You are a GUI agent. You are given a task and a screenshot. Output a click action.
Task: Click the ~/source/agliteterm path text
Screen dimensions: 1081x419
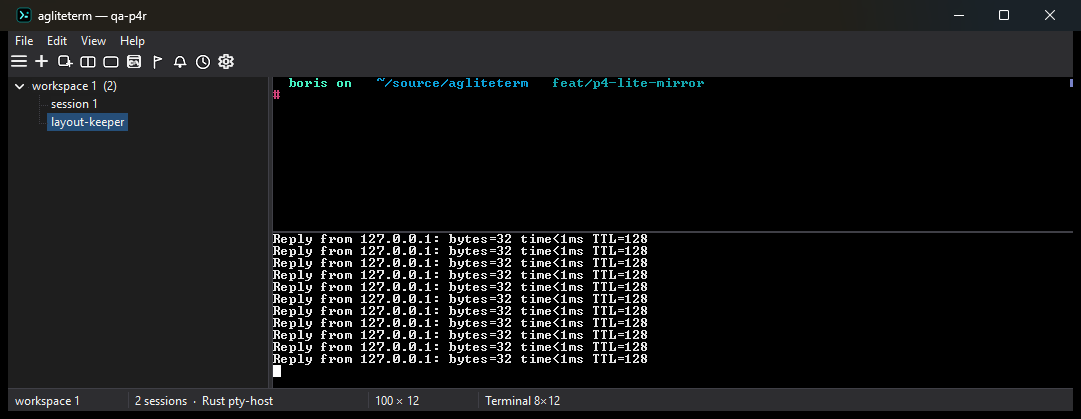(x=452, y=83)
